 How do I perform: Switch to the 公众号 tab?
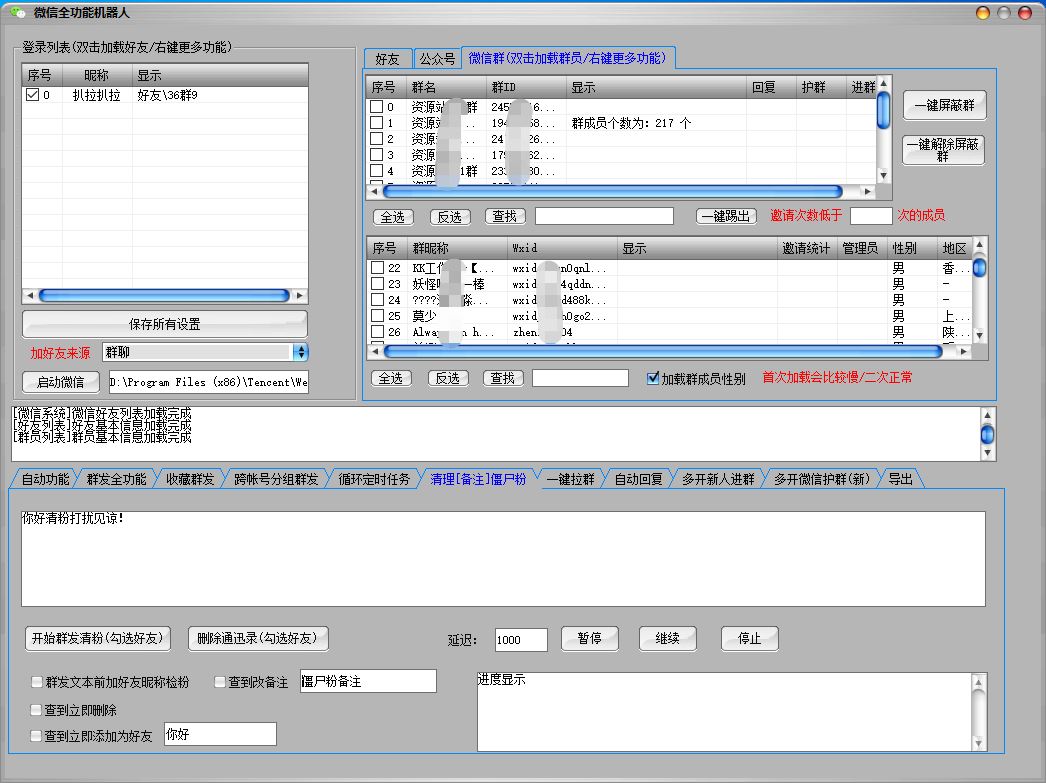pyautogui.click(x=437, y=59)
